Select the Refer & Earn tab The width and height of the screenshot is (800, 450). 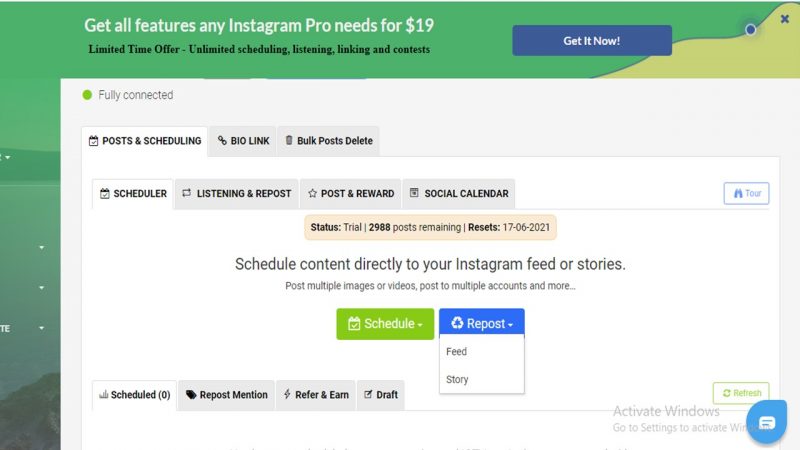click(x=316, y=395)
